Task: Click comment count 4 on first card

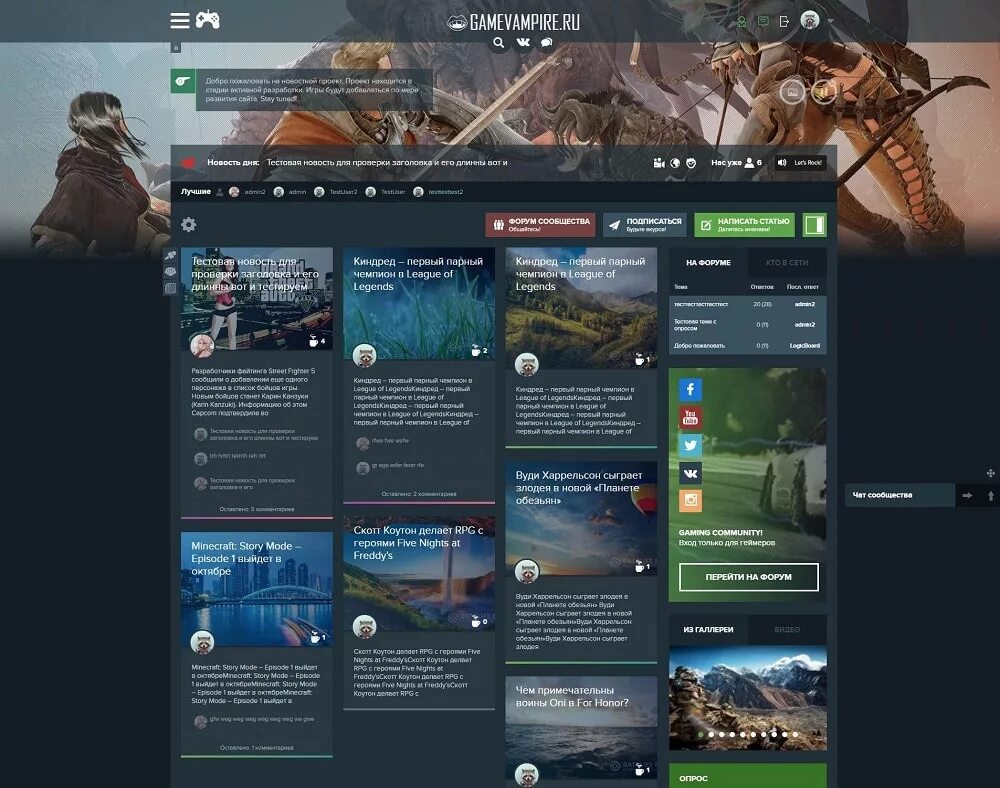Action: pos(317,340)
